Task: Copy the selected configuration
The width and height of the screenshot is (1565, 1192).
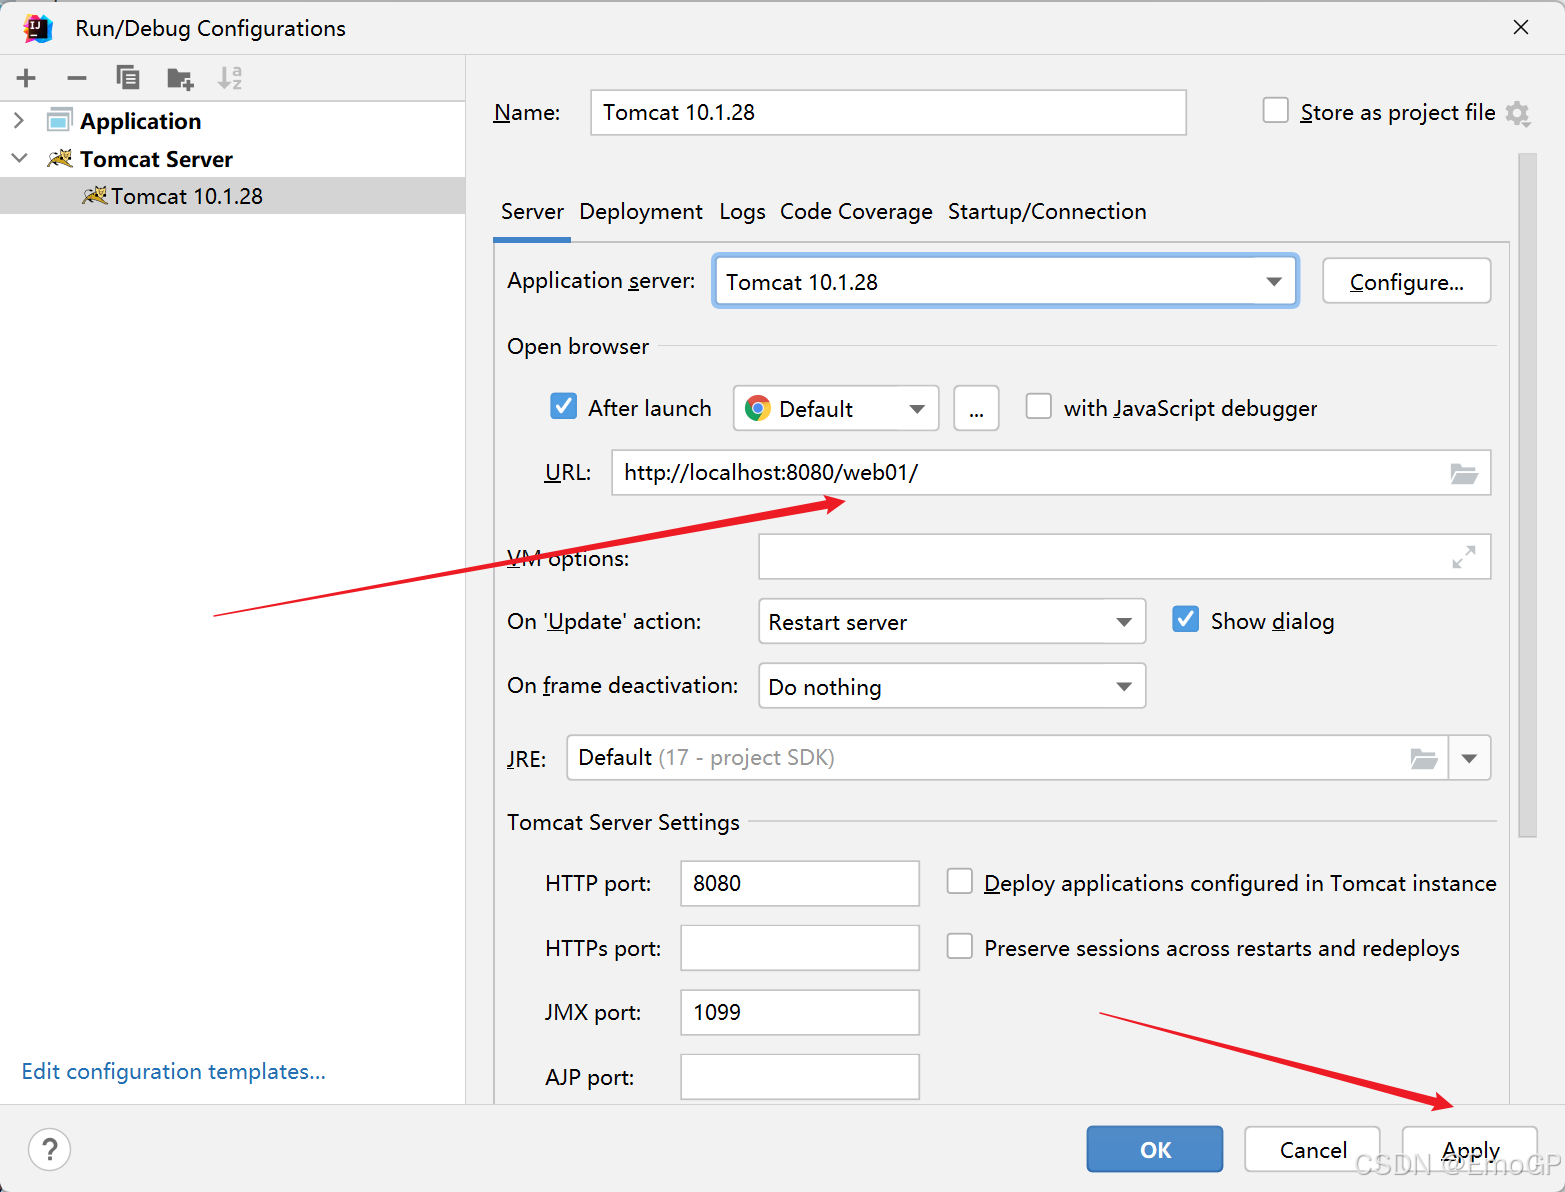Action: [128, 78]
